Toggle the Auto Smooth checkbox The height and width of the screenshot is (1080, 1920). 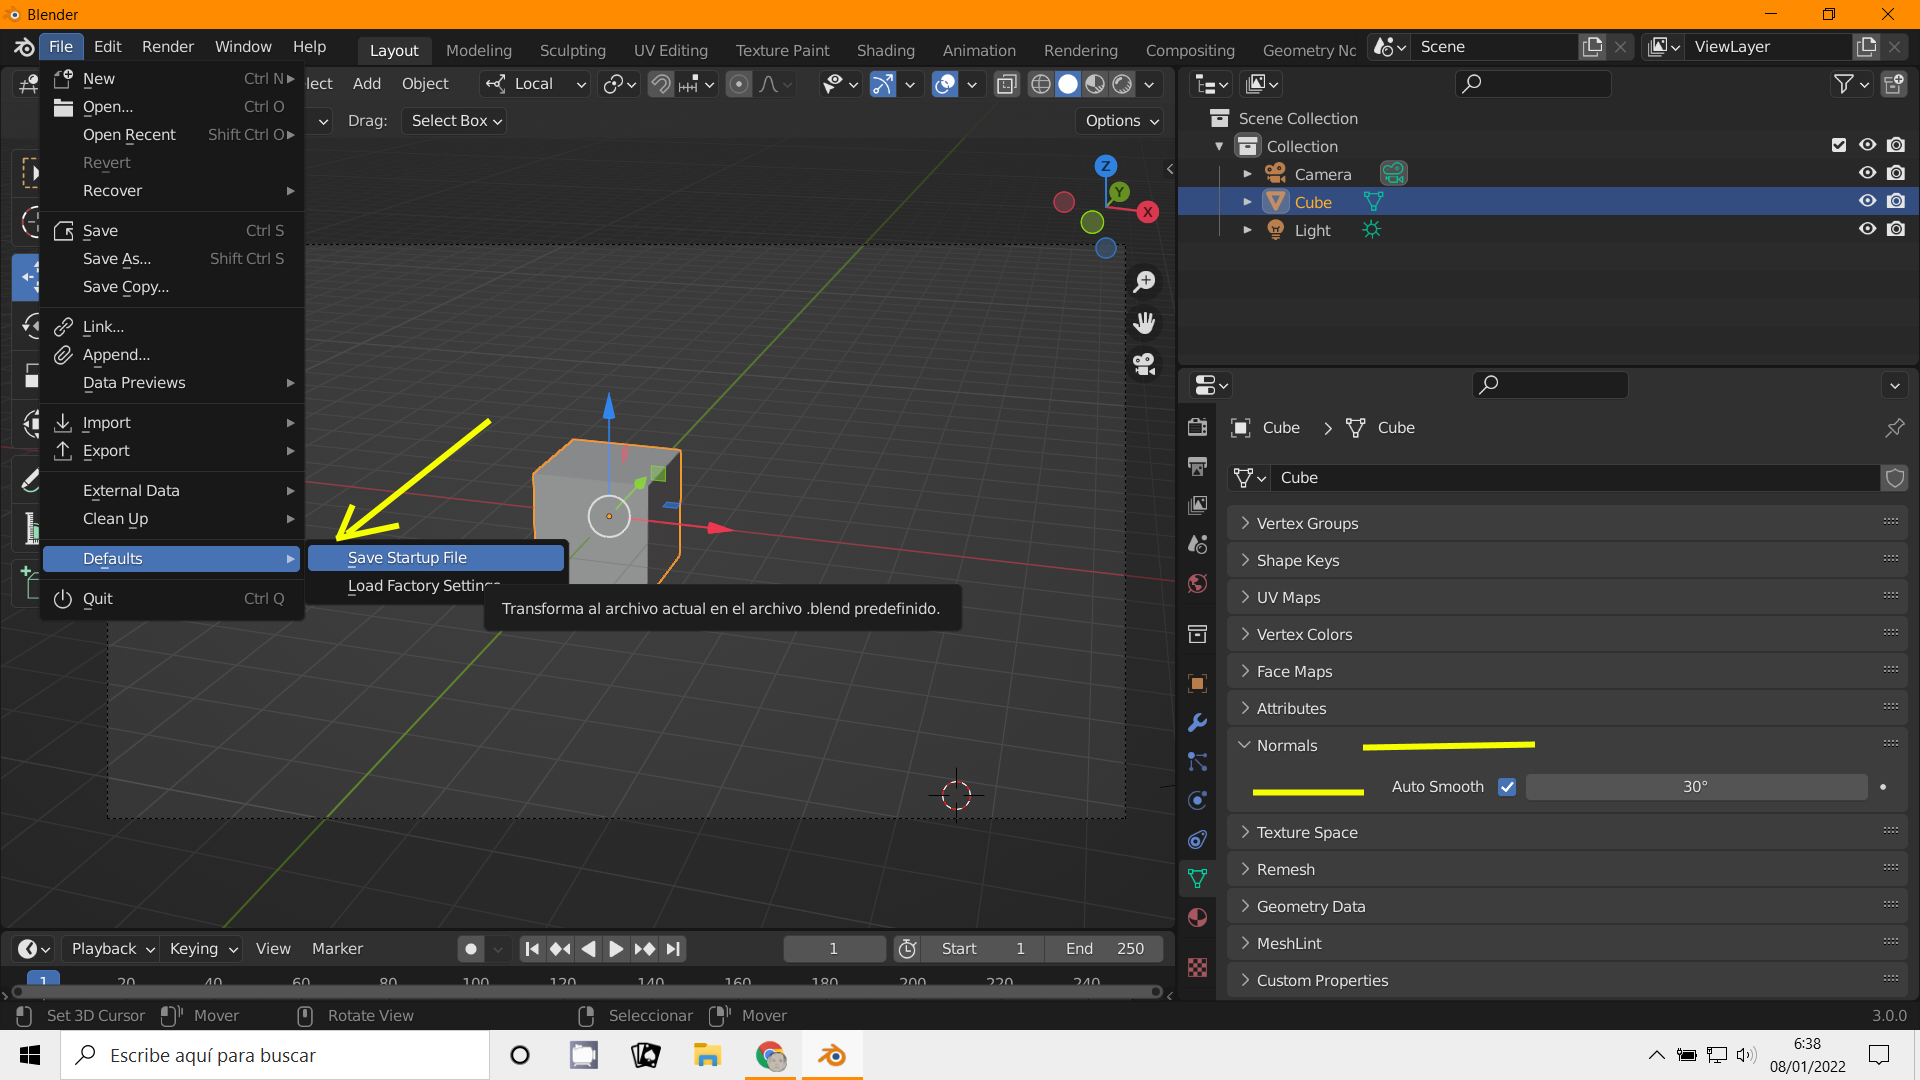tap(1507, 787)
